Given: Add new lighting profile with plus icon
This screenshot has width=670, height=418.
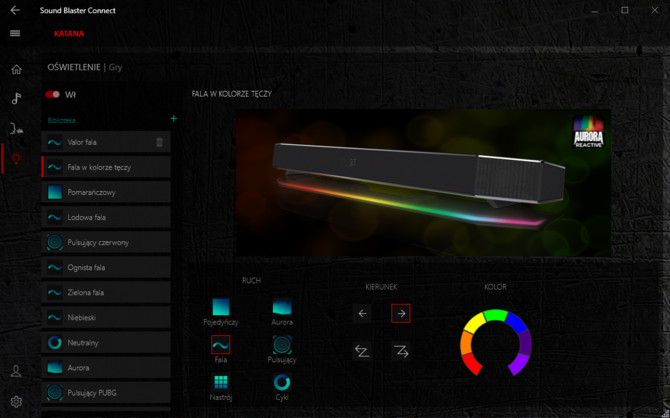Looking at the screenshot, I should [173, 119].
